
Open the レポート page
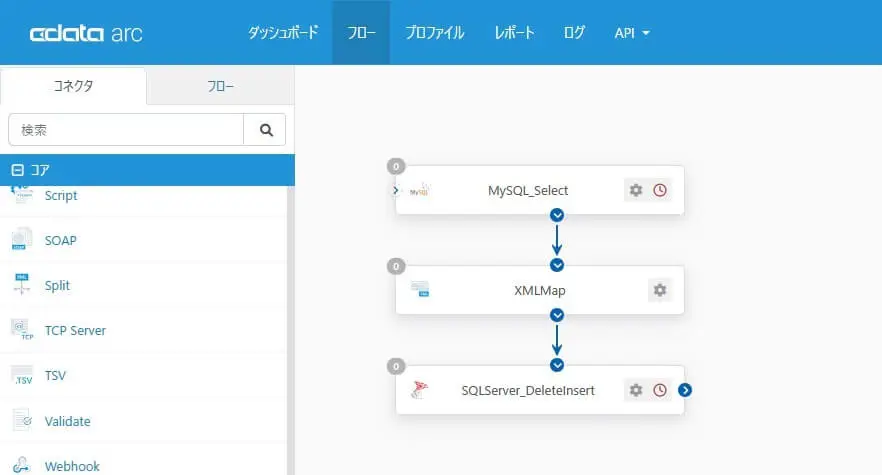[x=514, y=33]
